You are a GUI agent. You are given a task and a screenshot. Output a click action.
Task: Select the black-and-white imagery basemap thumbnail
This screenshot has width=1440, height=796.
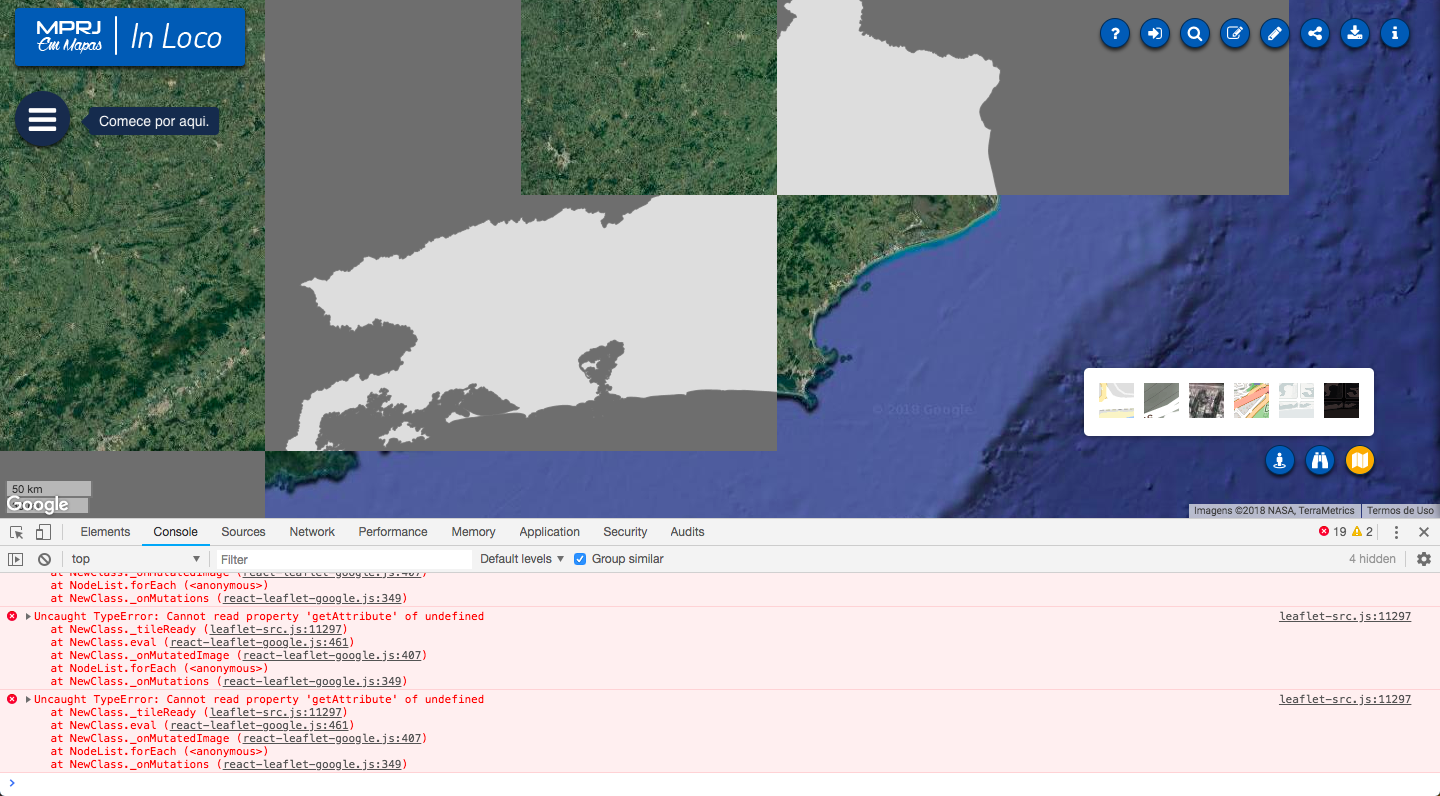click(1206, 400)
